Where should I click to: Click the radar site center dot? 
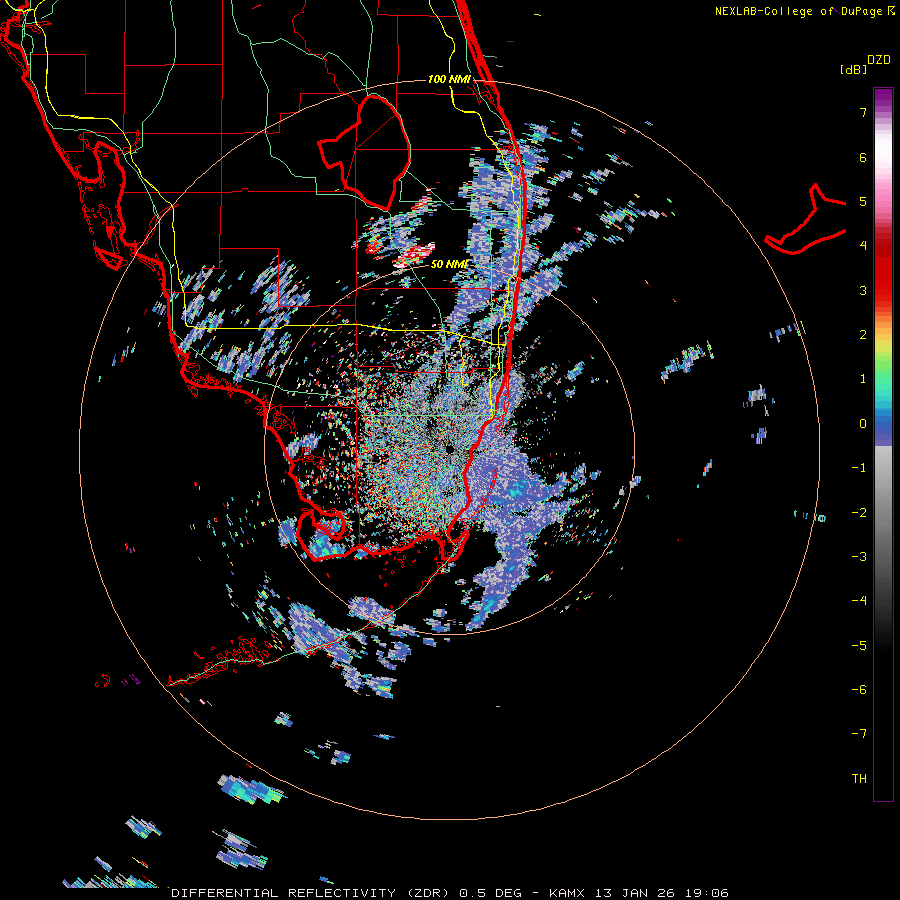[449, 449]
